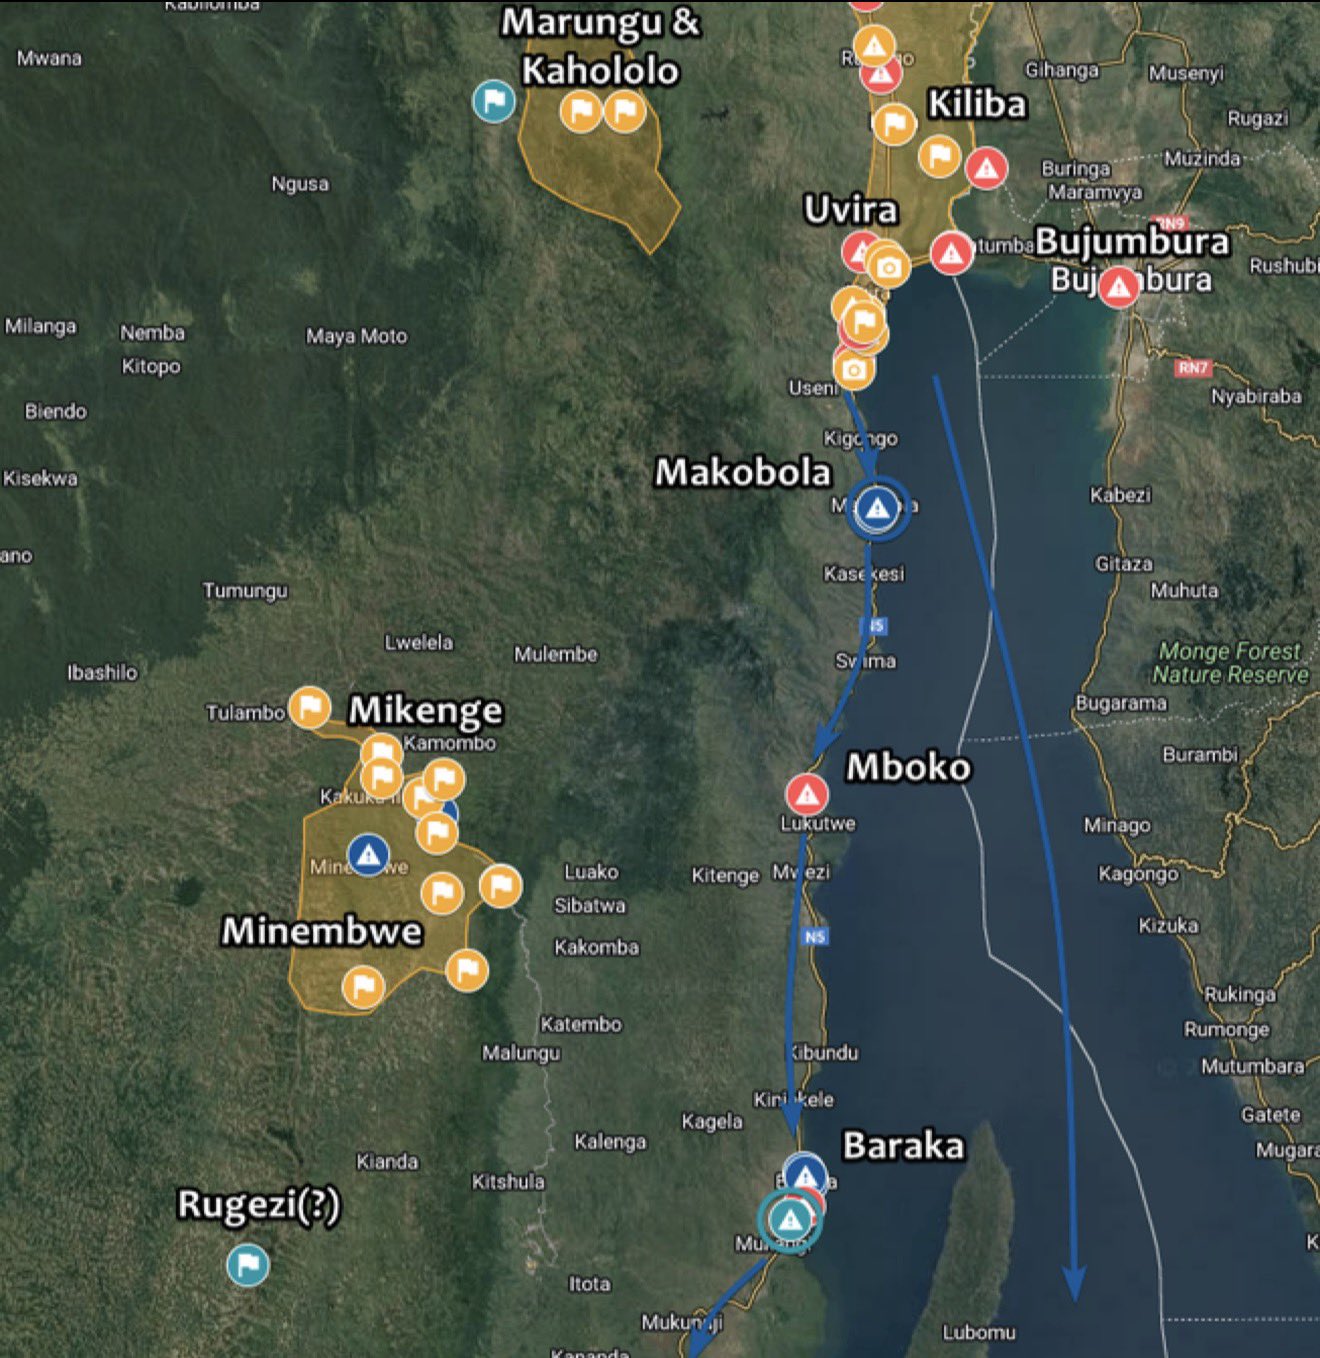Click the orange camera marker at Uvira
The width and height of the screenshot is (1320, 1358).
click(x=888, y=268)
